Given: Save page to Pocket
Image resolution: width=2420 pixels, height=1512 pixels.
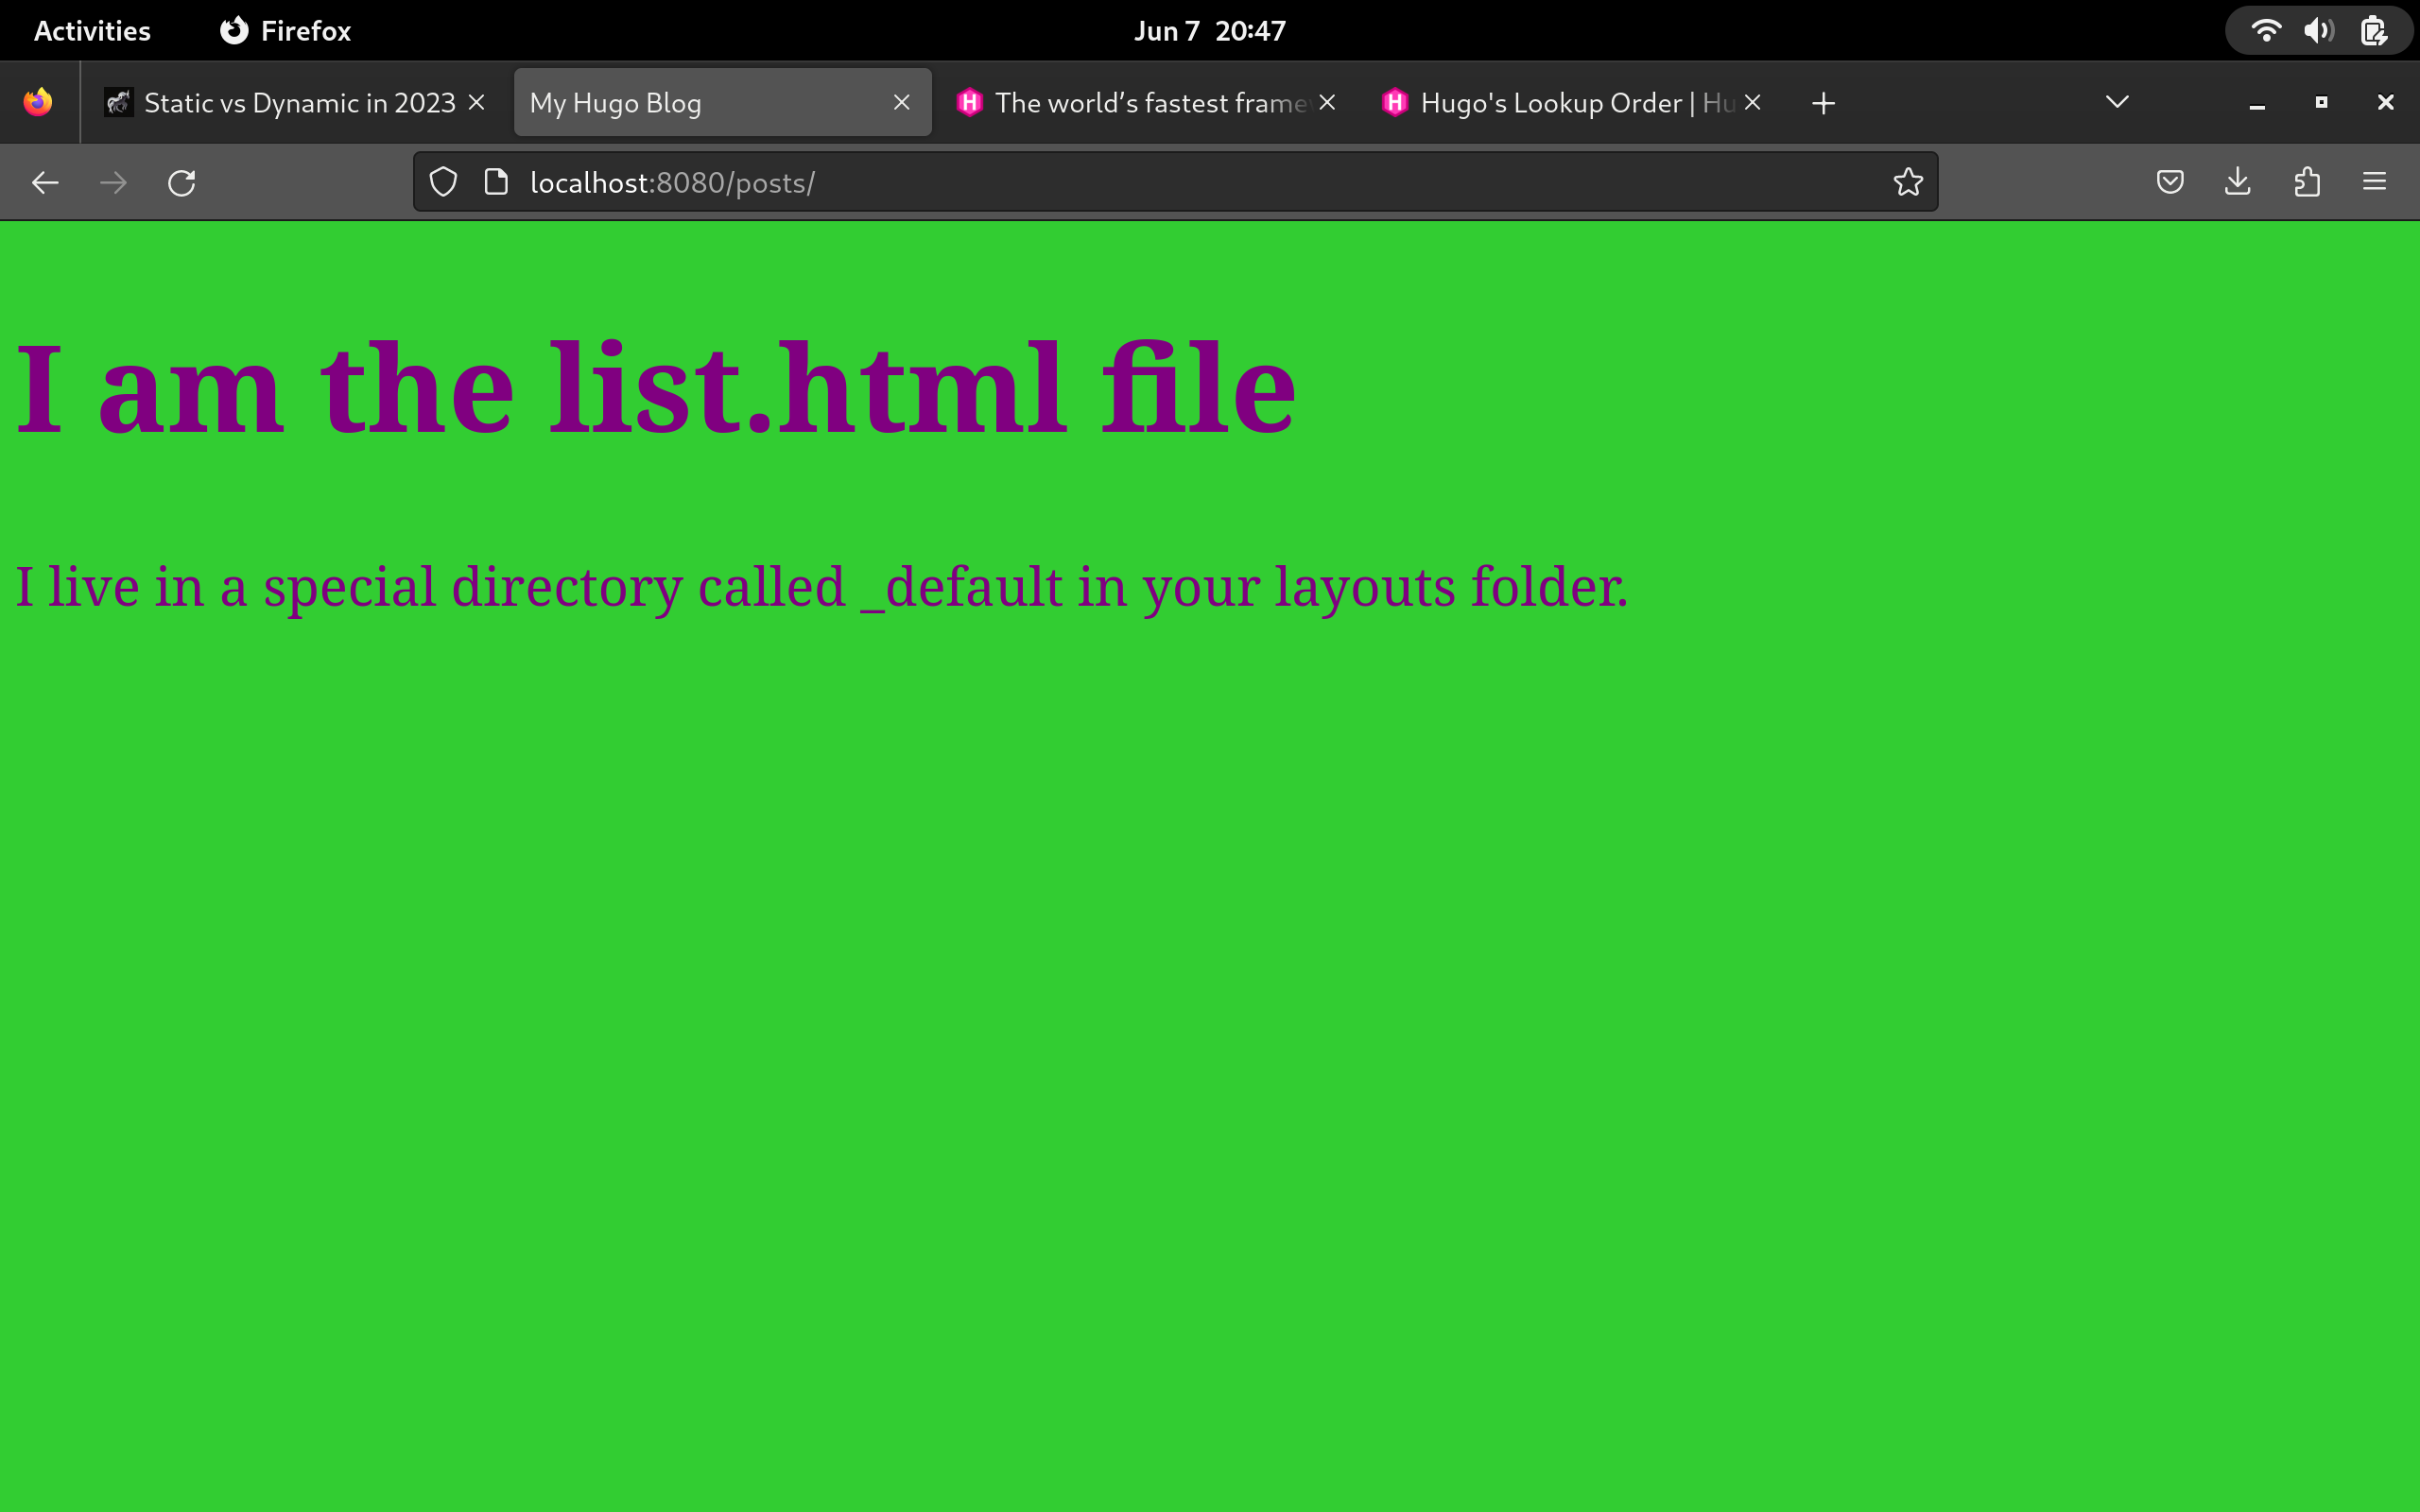Looking at the screenshot, I should click(x=2169, y=181).
